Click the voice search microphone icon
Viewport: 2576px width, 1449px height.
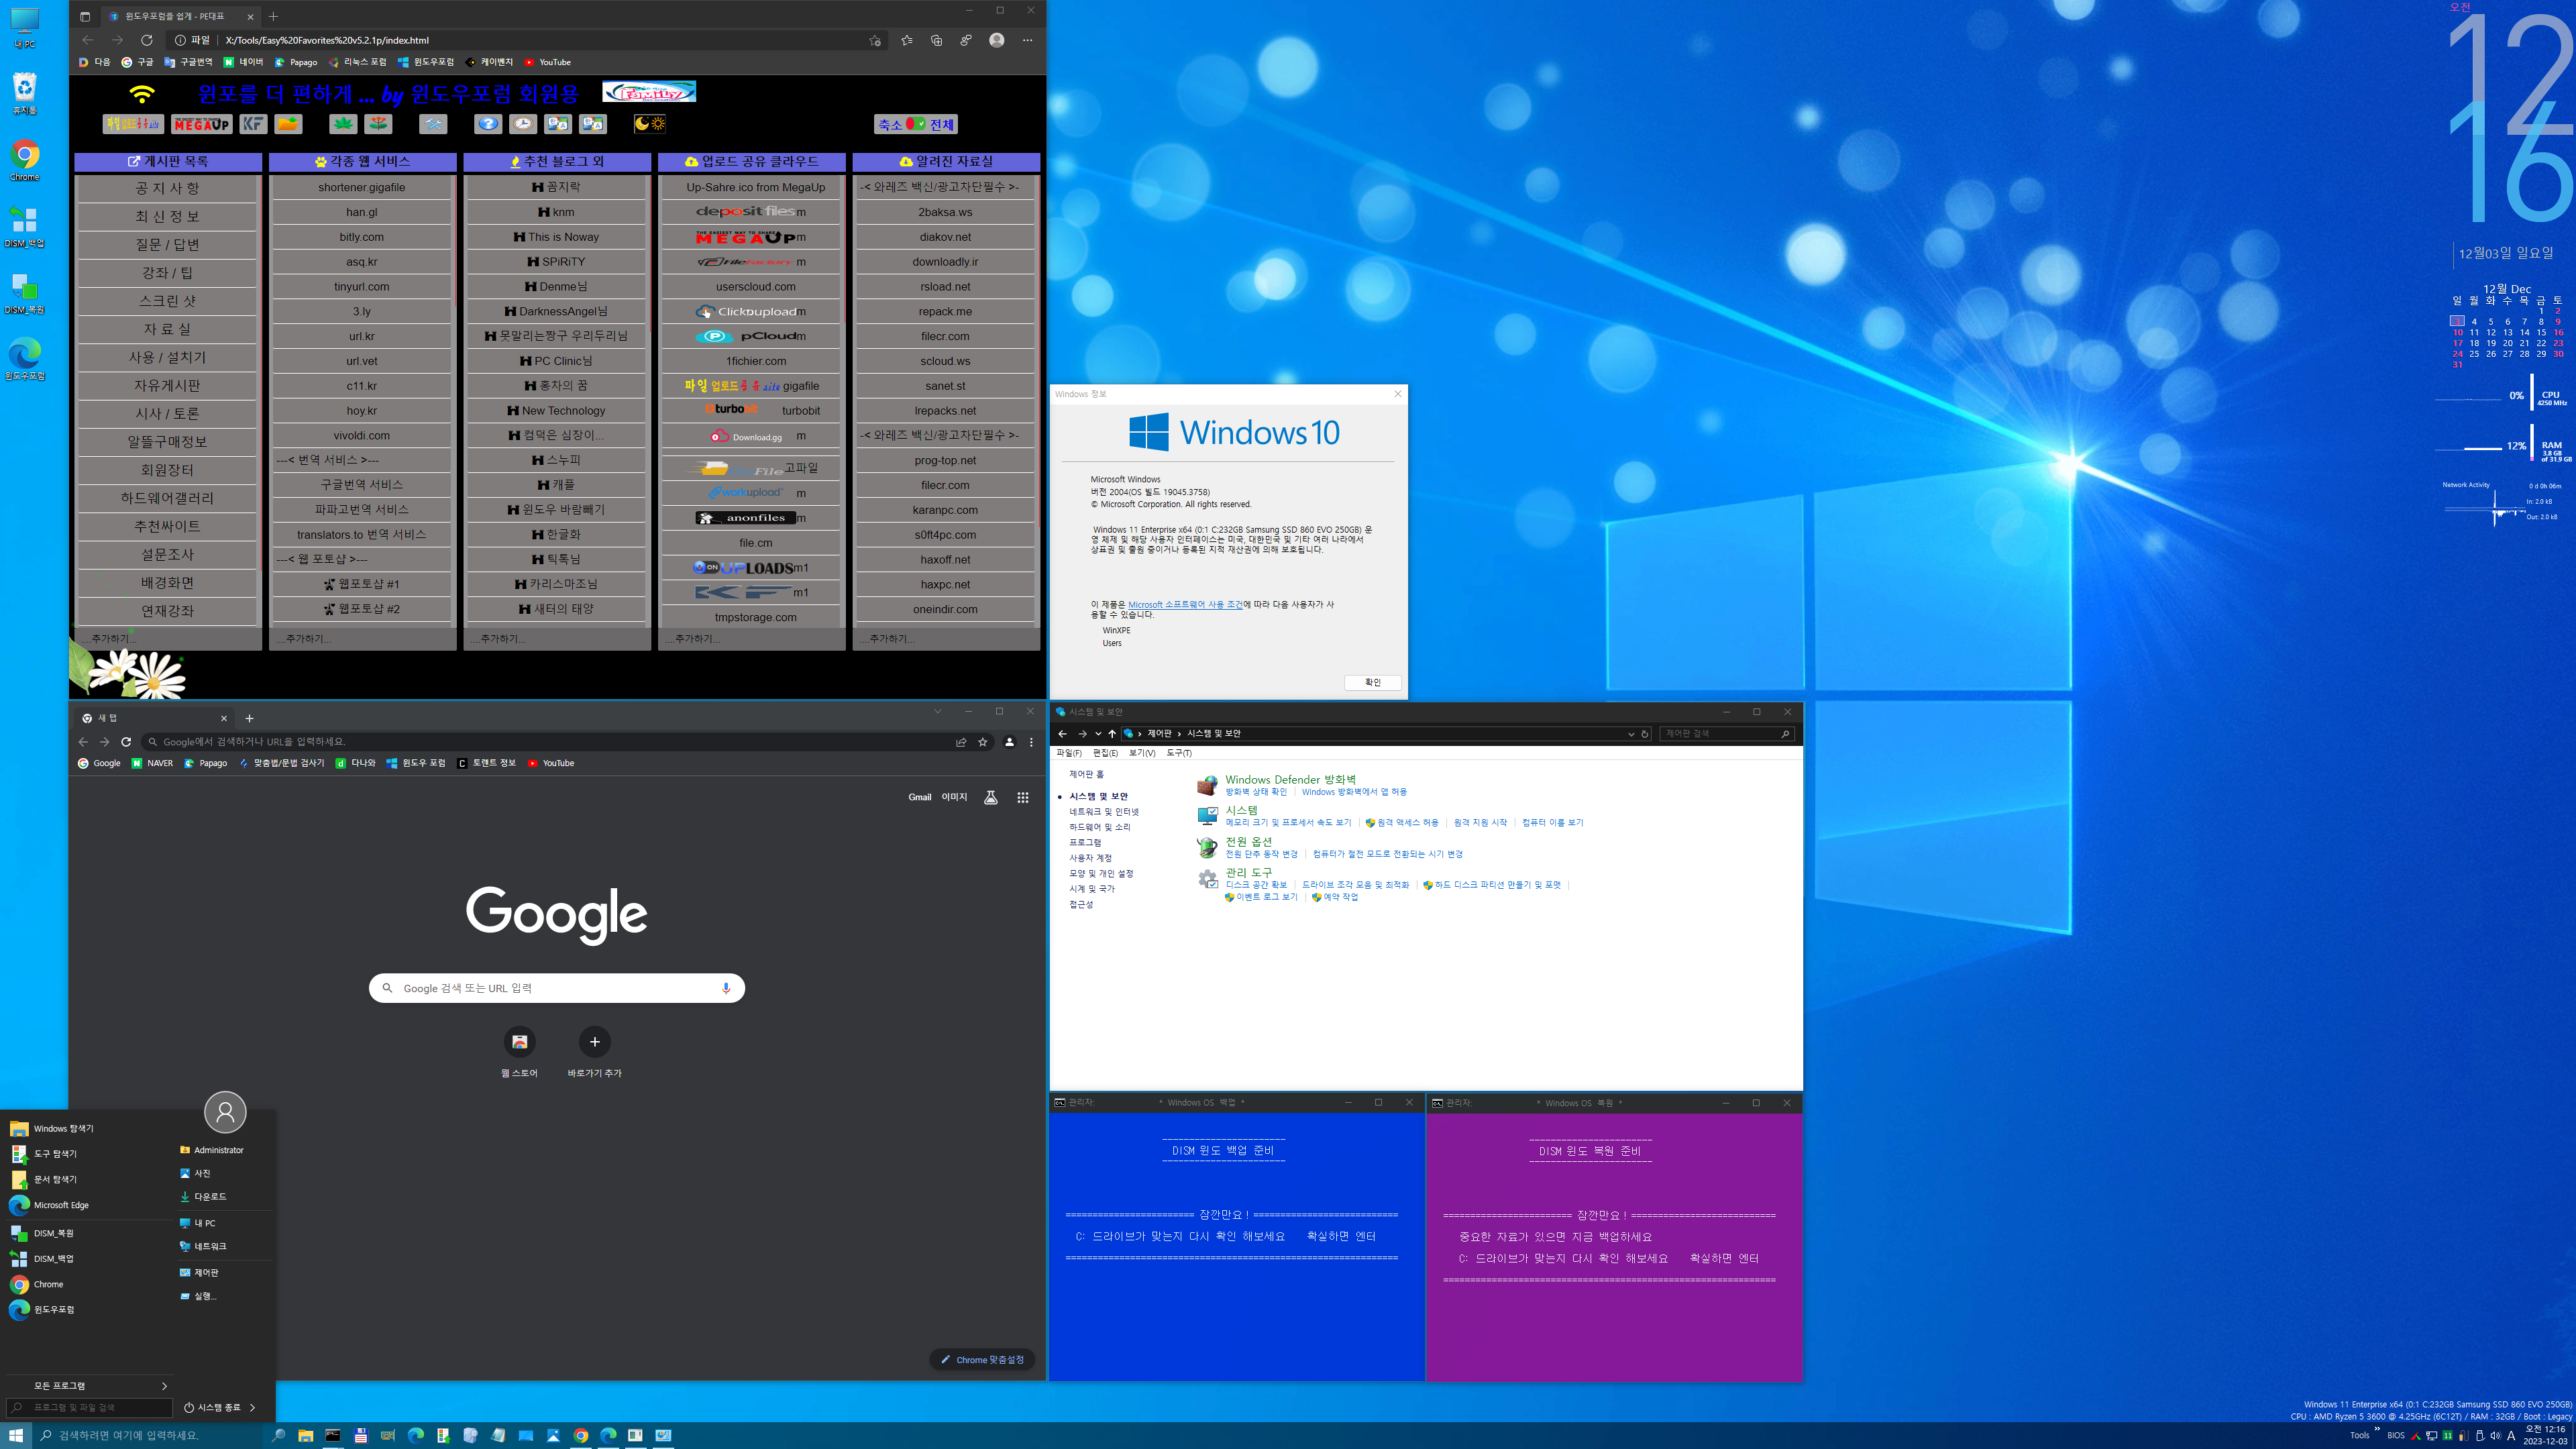[726, 988]
